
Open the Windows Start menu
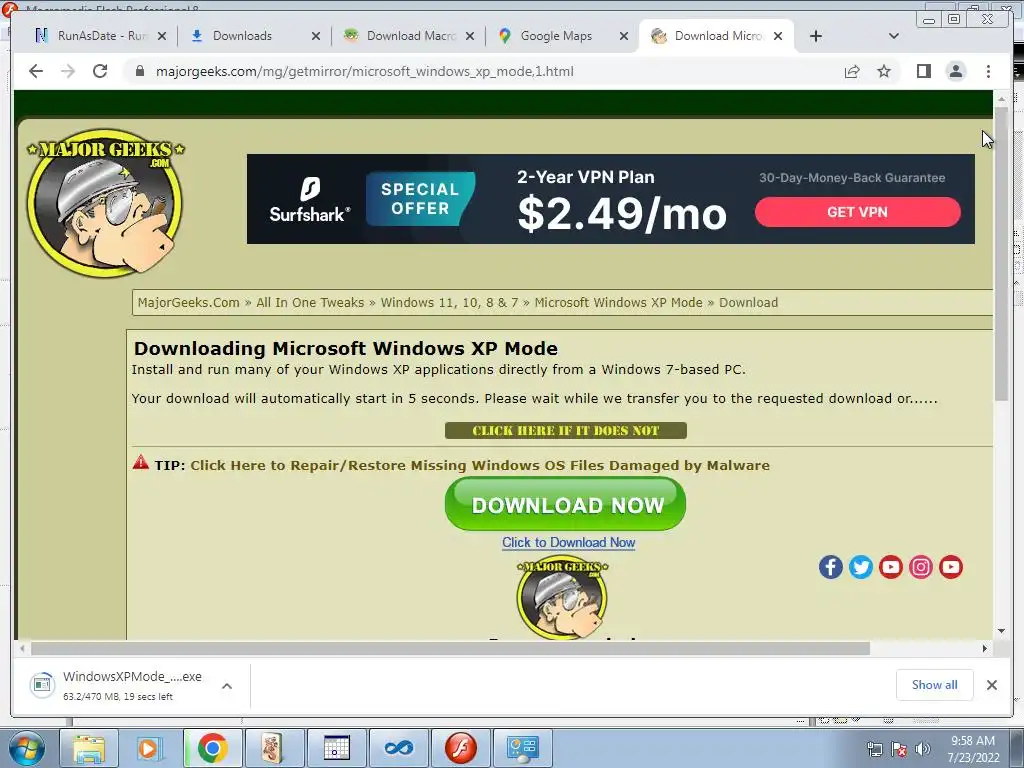(x=25, y=748)
